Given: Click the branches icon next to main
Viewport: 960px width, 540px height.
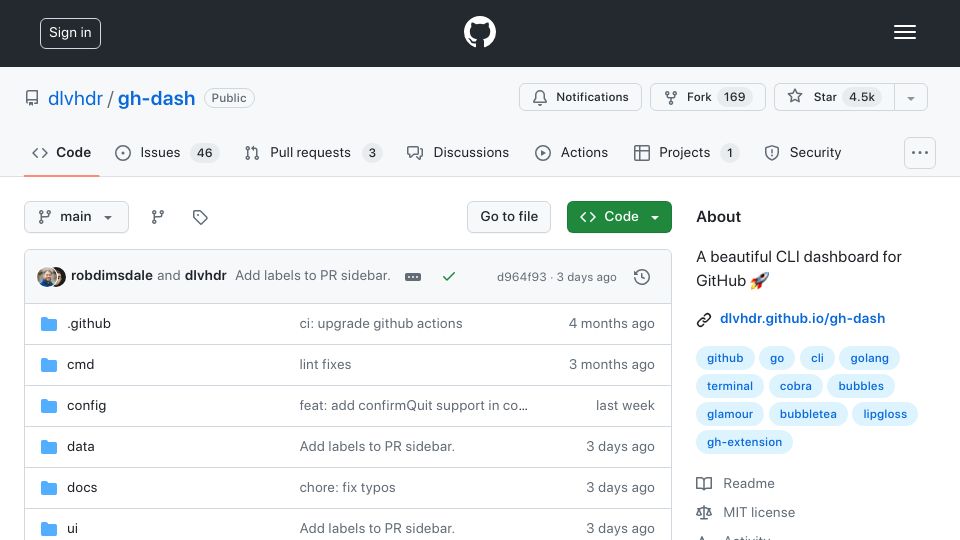Looking at the screenshot, I should coord(157,217).
